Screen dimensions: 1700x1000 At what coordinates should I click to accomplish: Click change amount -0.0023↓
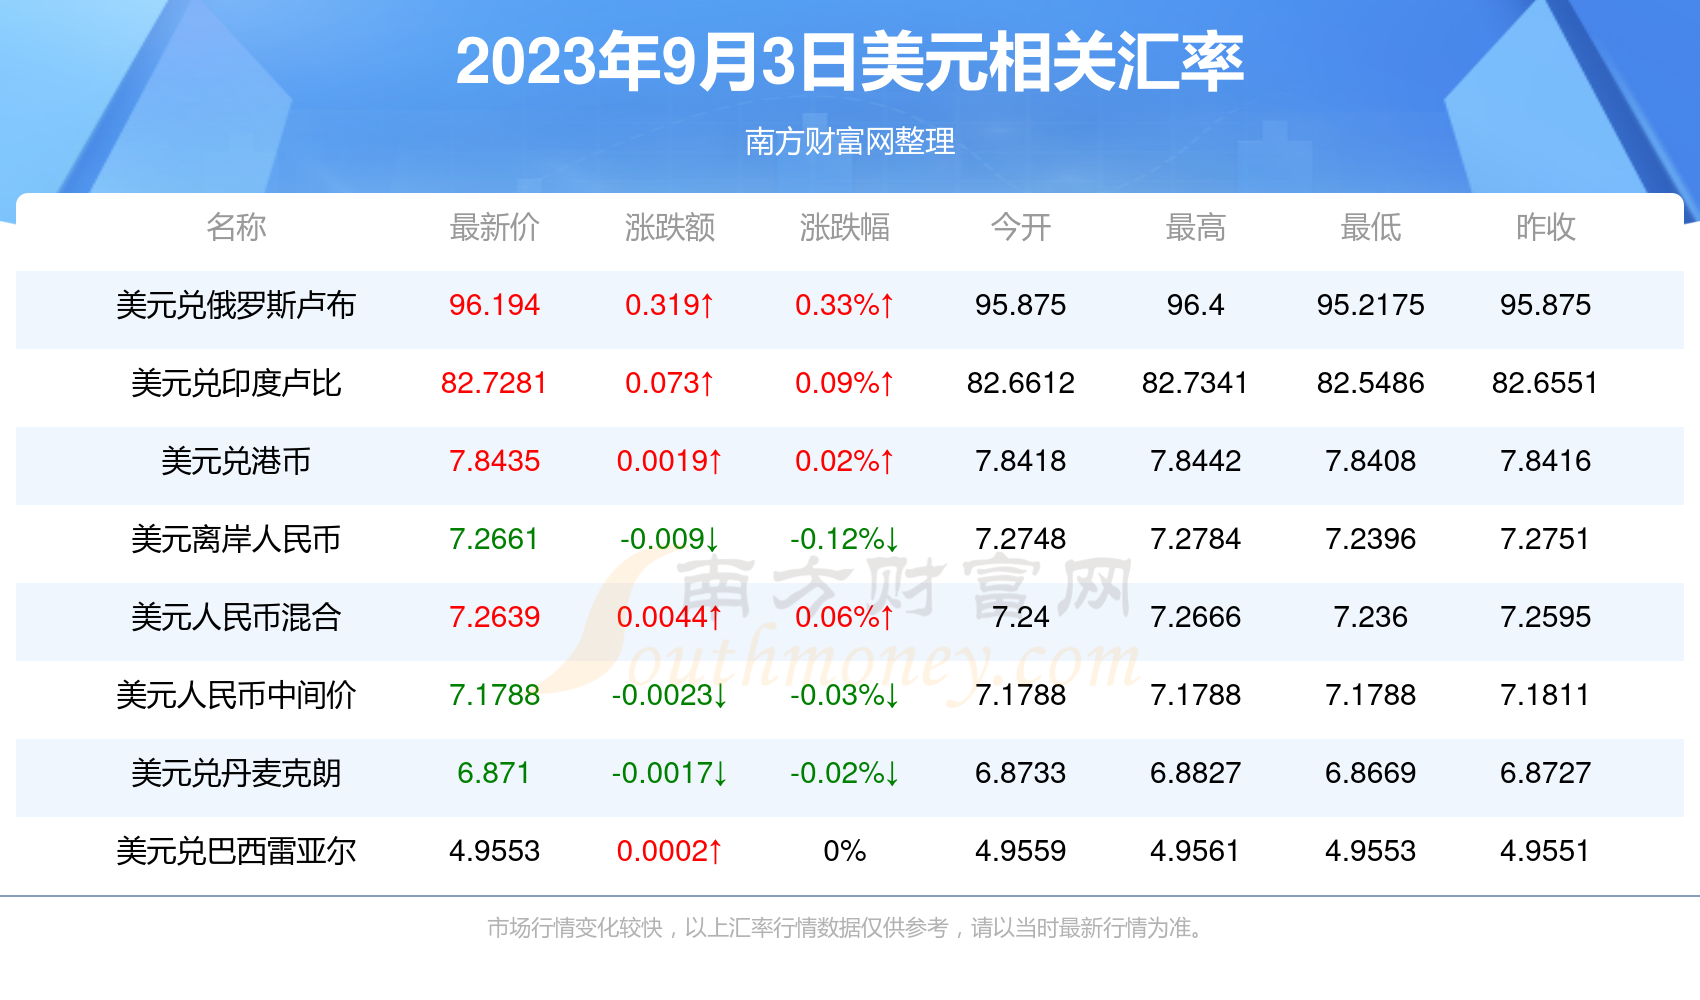[669, 695]
